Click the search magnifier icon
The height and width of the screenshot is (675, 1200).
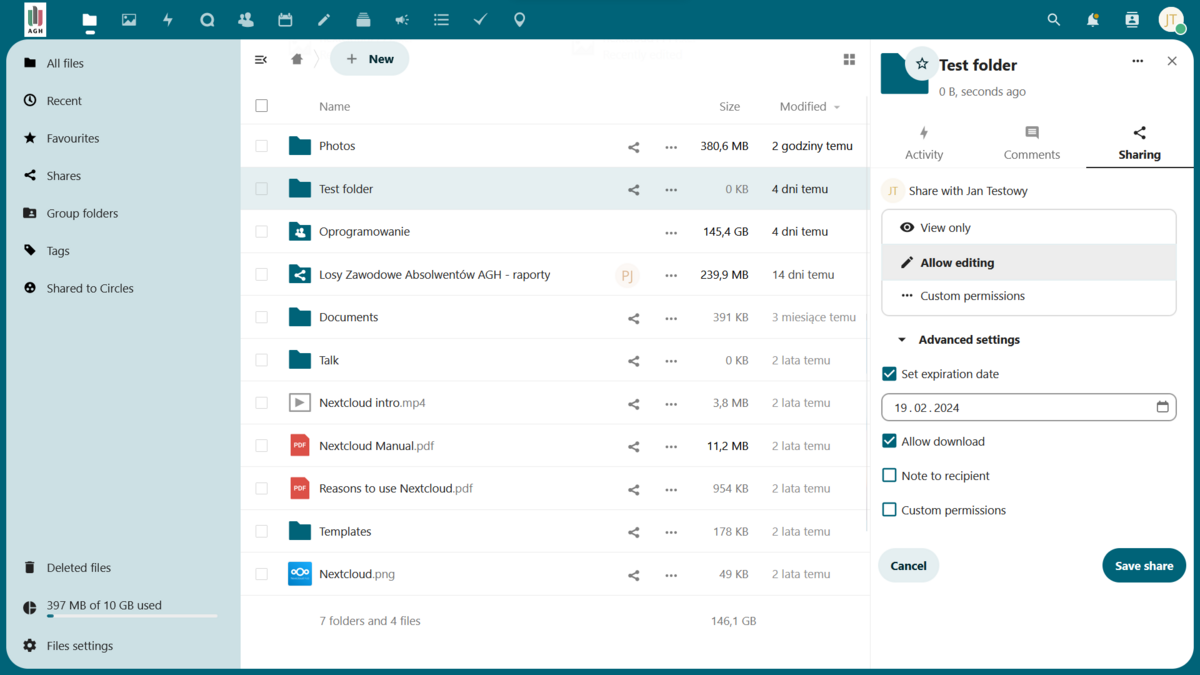1053,20
